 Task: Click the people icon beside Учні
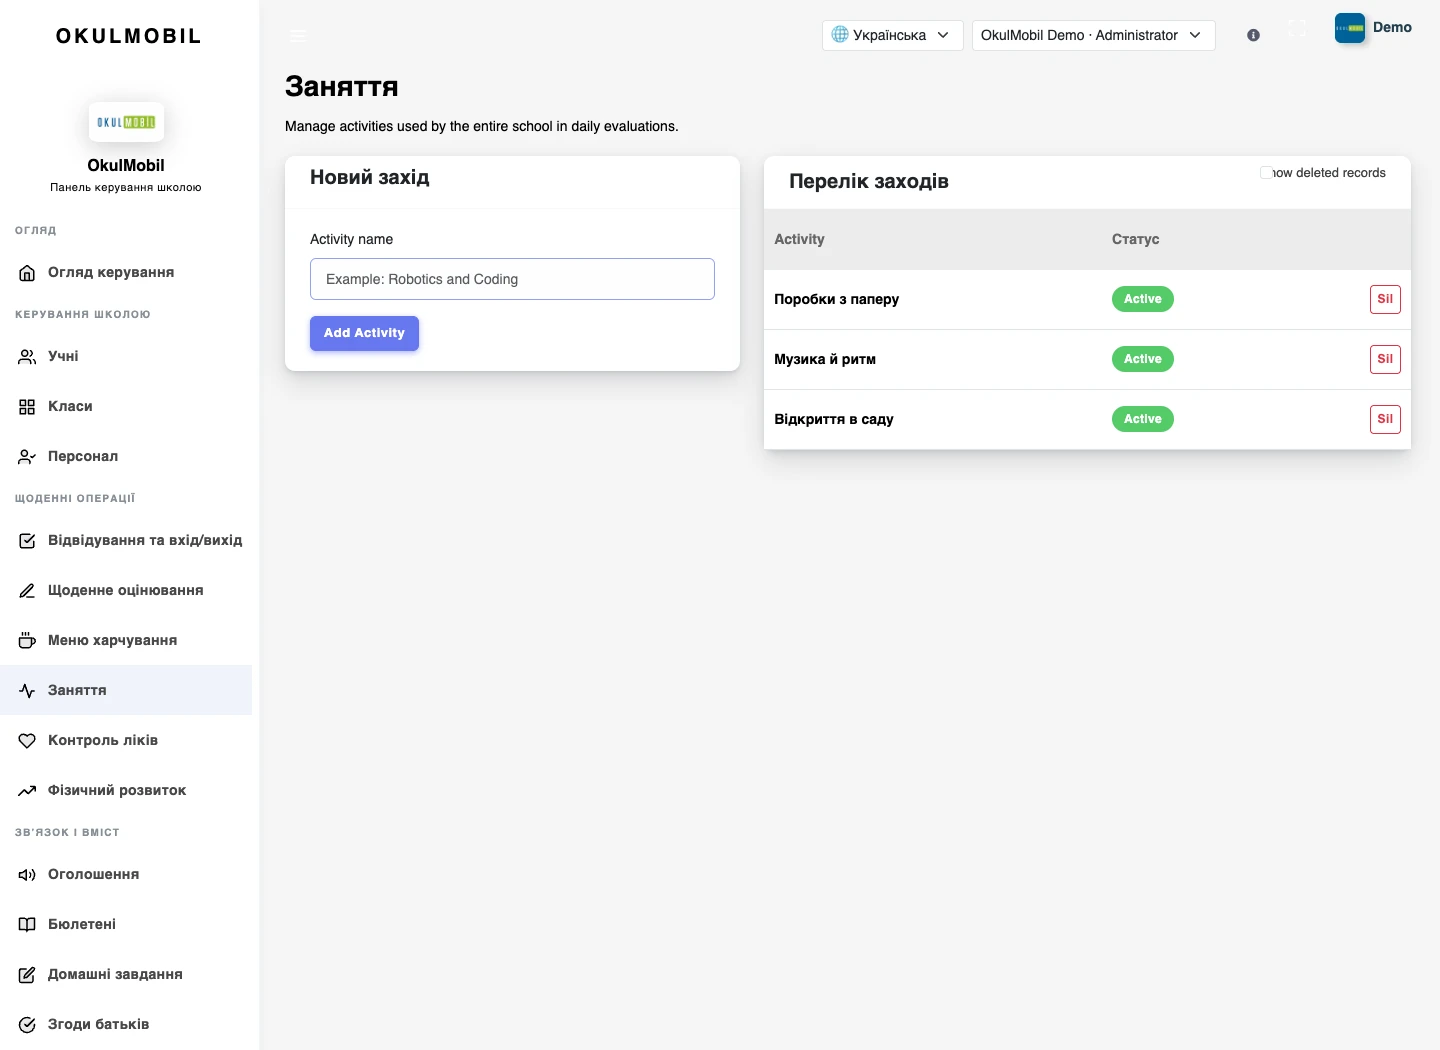point(27,357)
